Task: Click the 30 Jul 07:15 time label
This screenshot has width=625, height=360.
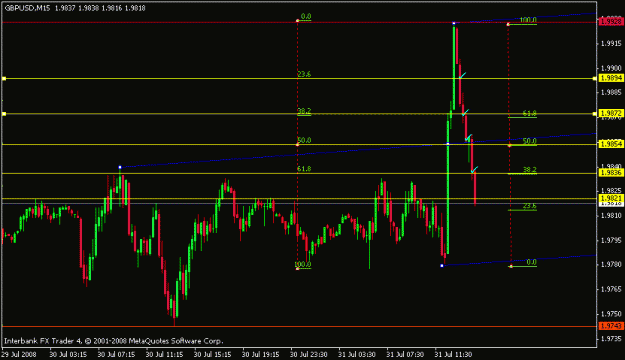Action: (116, 354)
